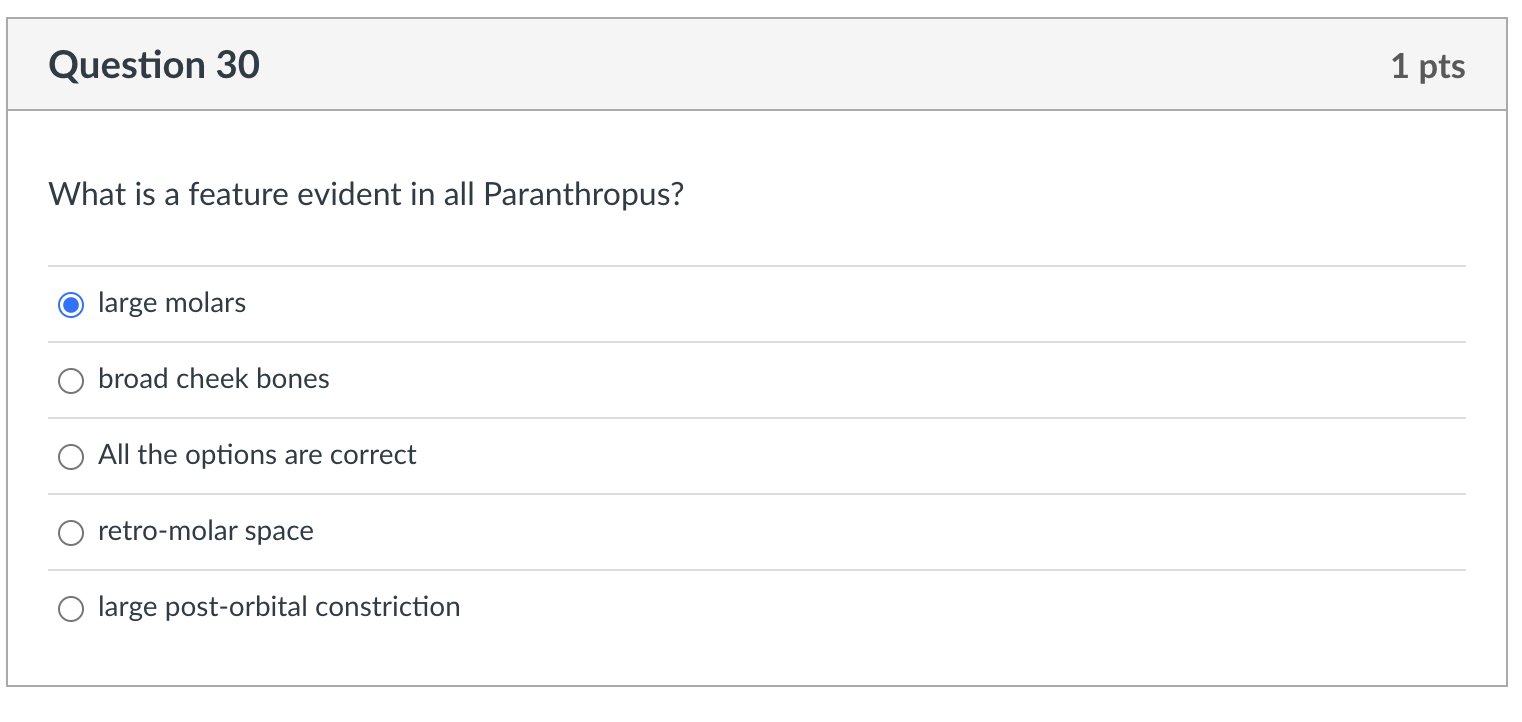Click the 'broad cheek bones' label text
The image size is (1522, 722).
click(214, 380)
